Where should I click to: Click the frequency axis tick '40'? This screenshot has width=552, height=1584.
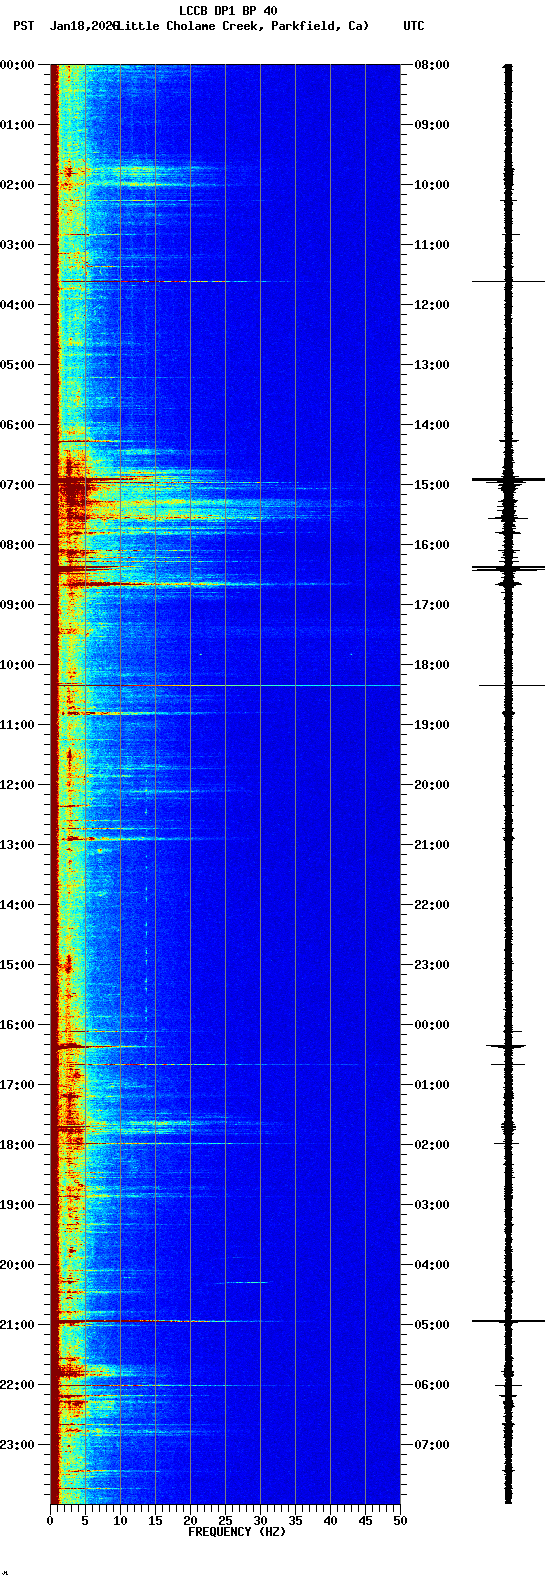pyautogui.click(x=330, y=1521)
